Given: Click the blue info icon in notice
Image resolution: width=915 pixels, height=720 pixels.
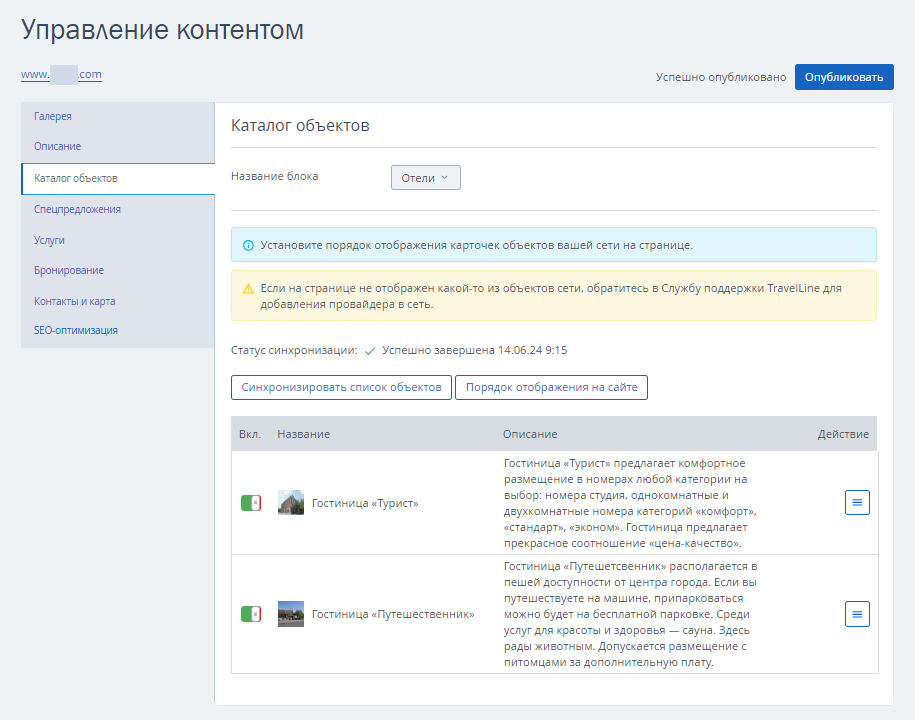Looking at the screenshot, I should click(248, 245).
